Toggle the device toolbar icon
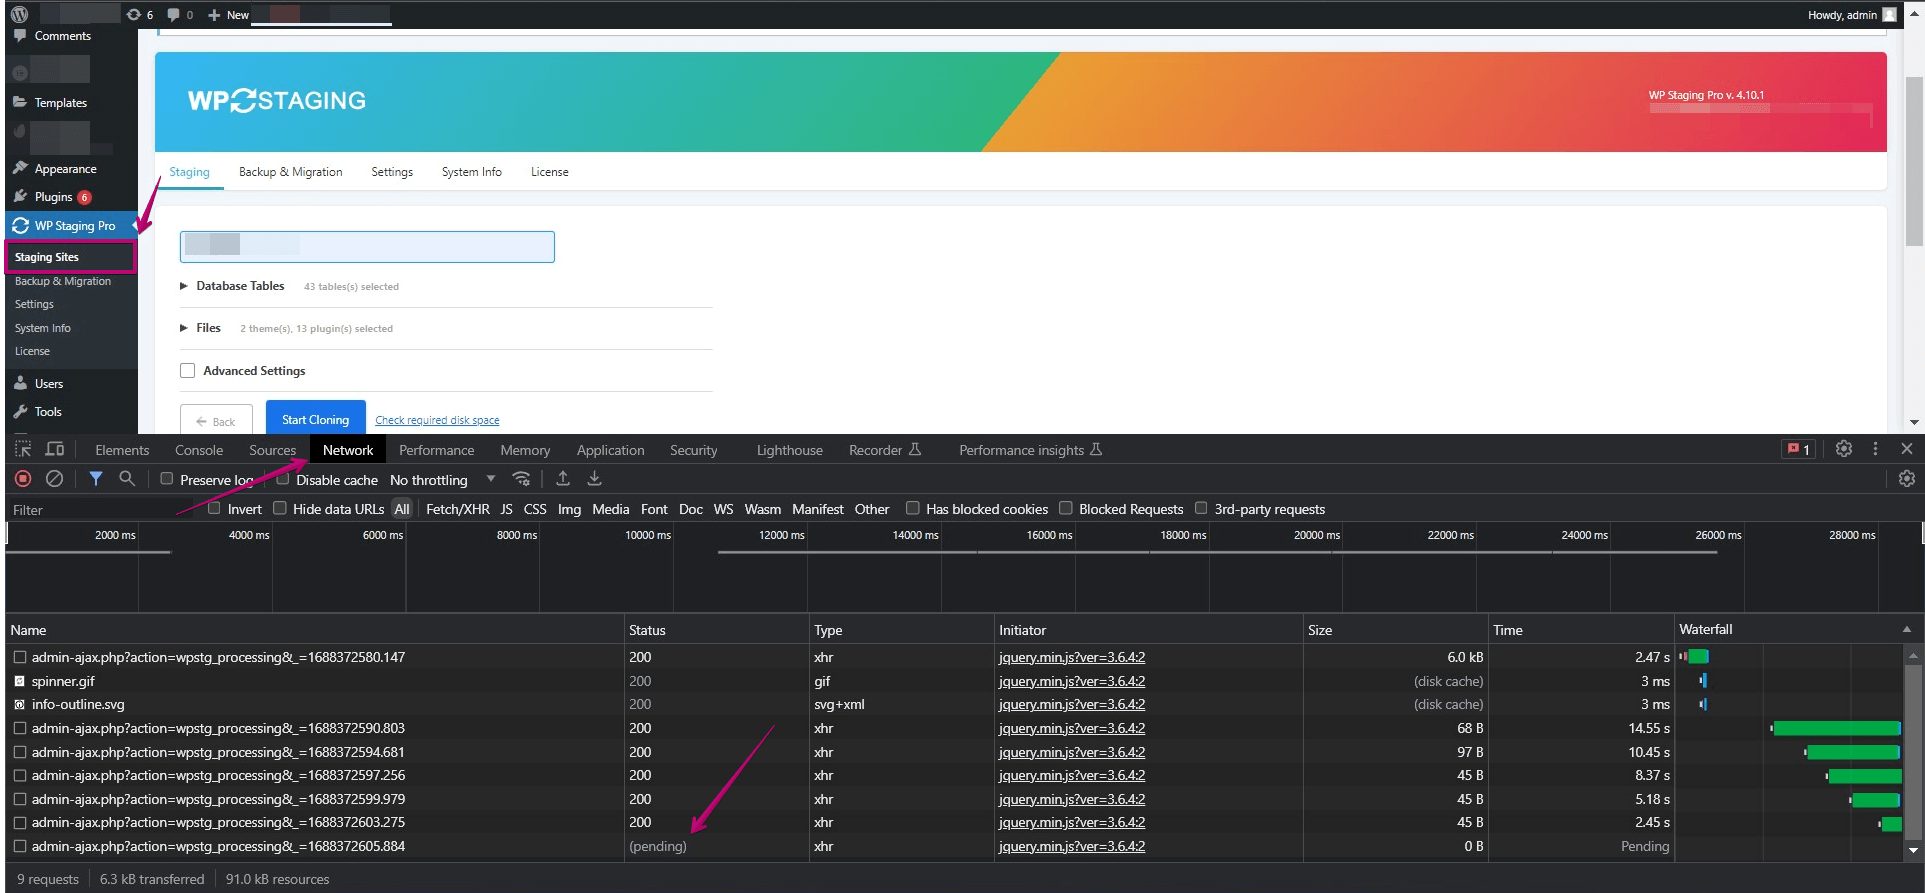Image resolution: width=1925 pixels, height=893 pixels. (55, 449)
